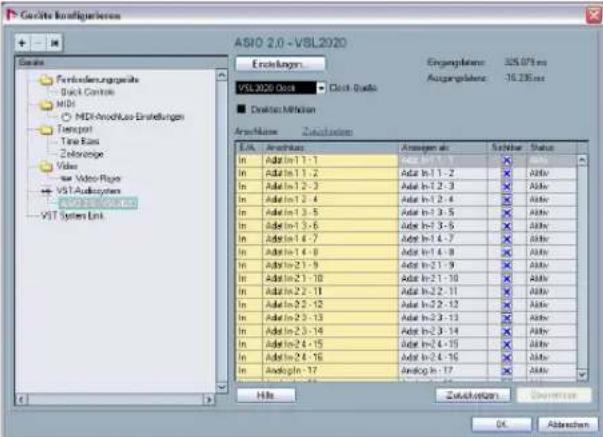
Task: Click the up arrow of port table scrollbar
Action: pos(582,160)
